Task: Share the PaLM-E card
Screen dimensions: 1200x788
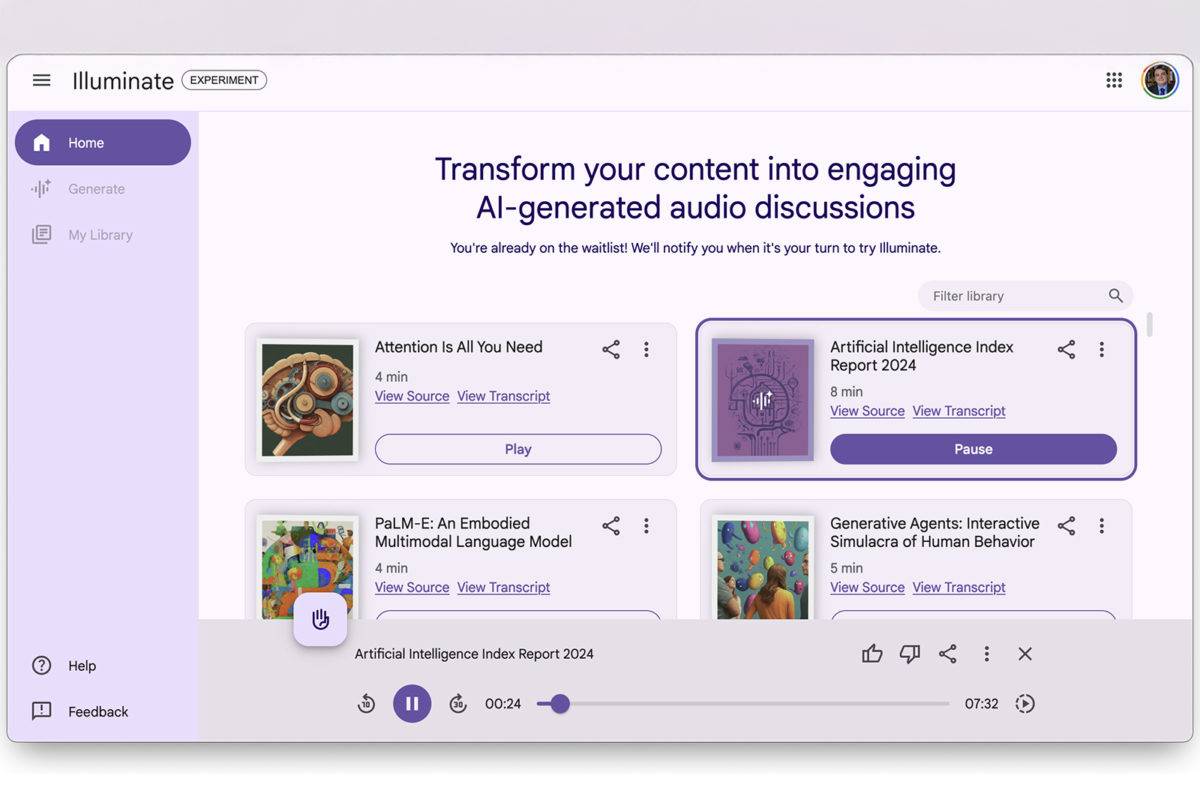Action: [x=611, y=525]
